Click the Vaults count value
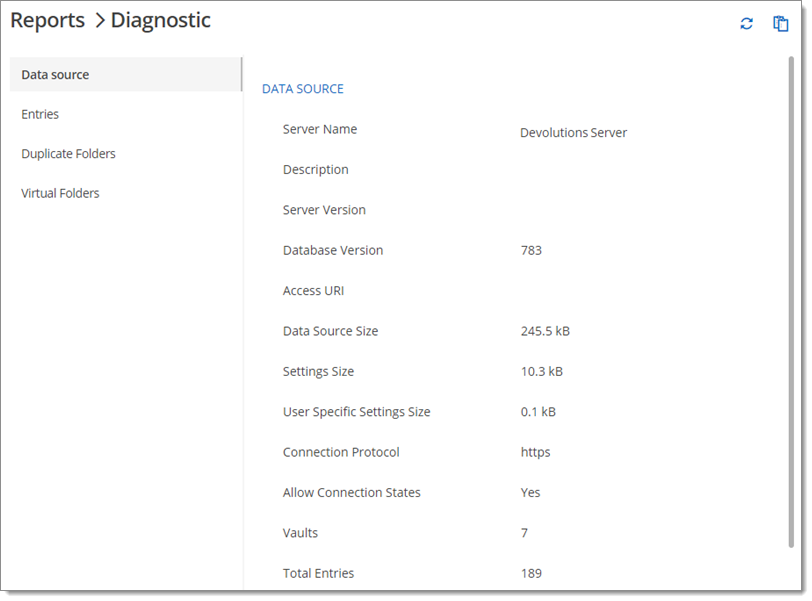 (524, 533)
